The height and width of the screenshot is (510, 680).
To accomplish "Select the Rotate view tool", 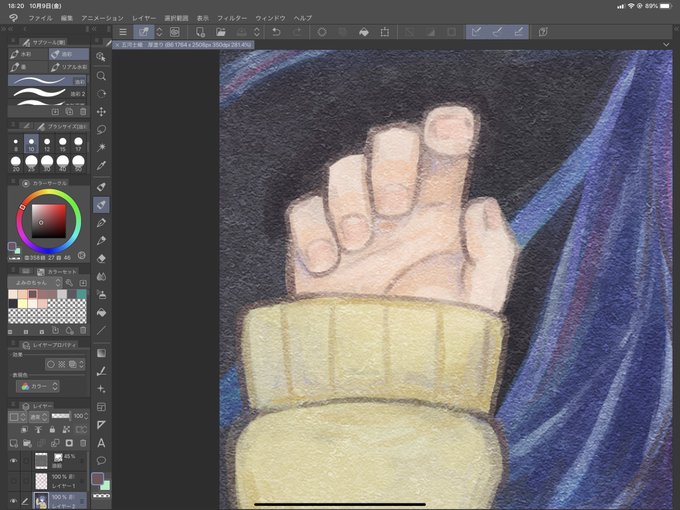I will pyautogui.click(x=101, y=94).
